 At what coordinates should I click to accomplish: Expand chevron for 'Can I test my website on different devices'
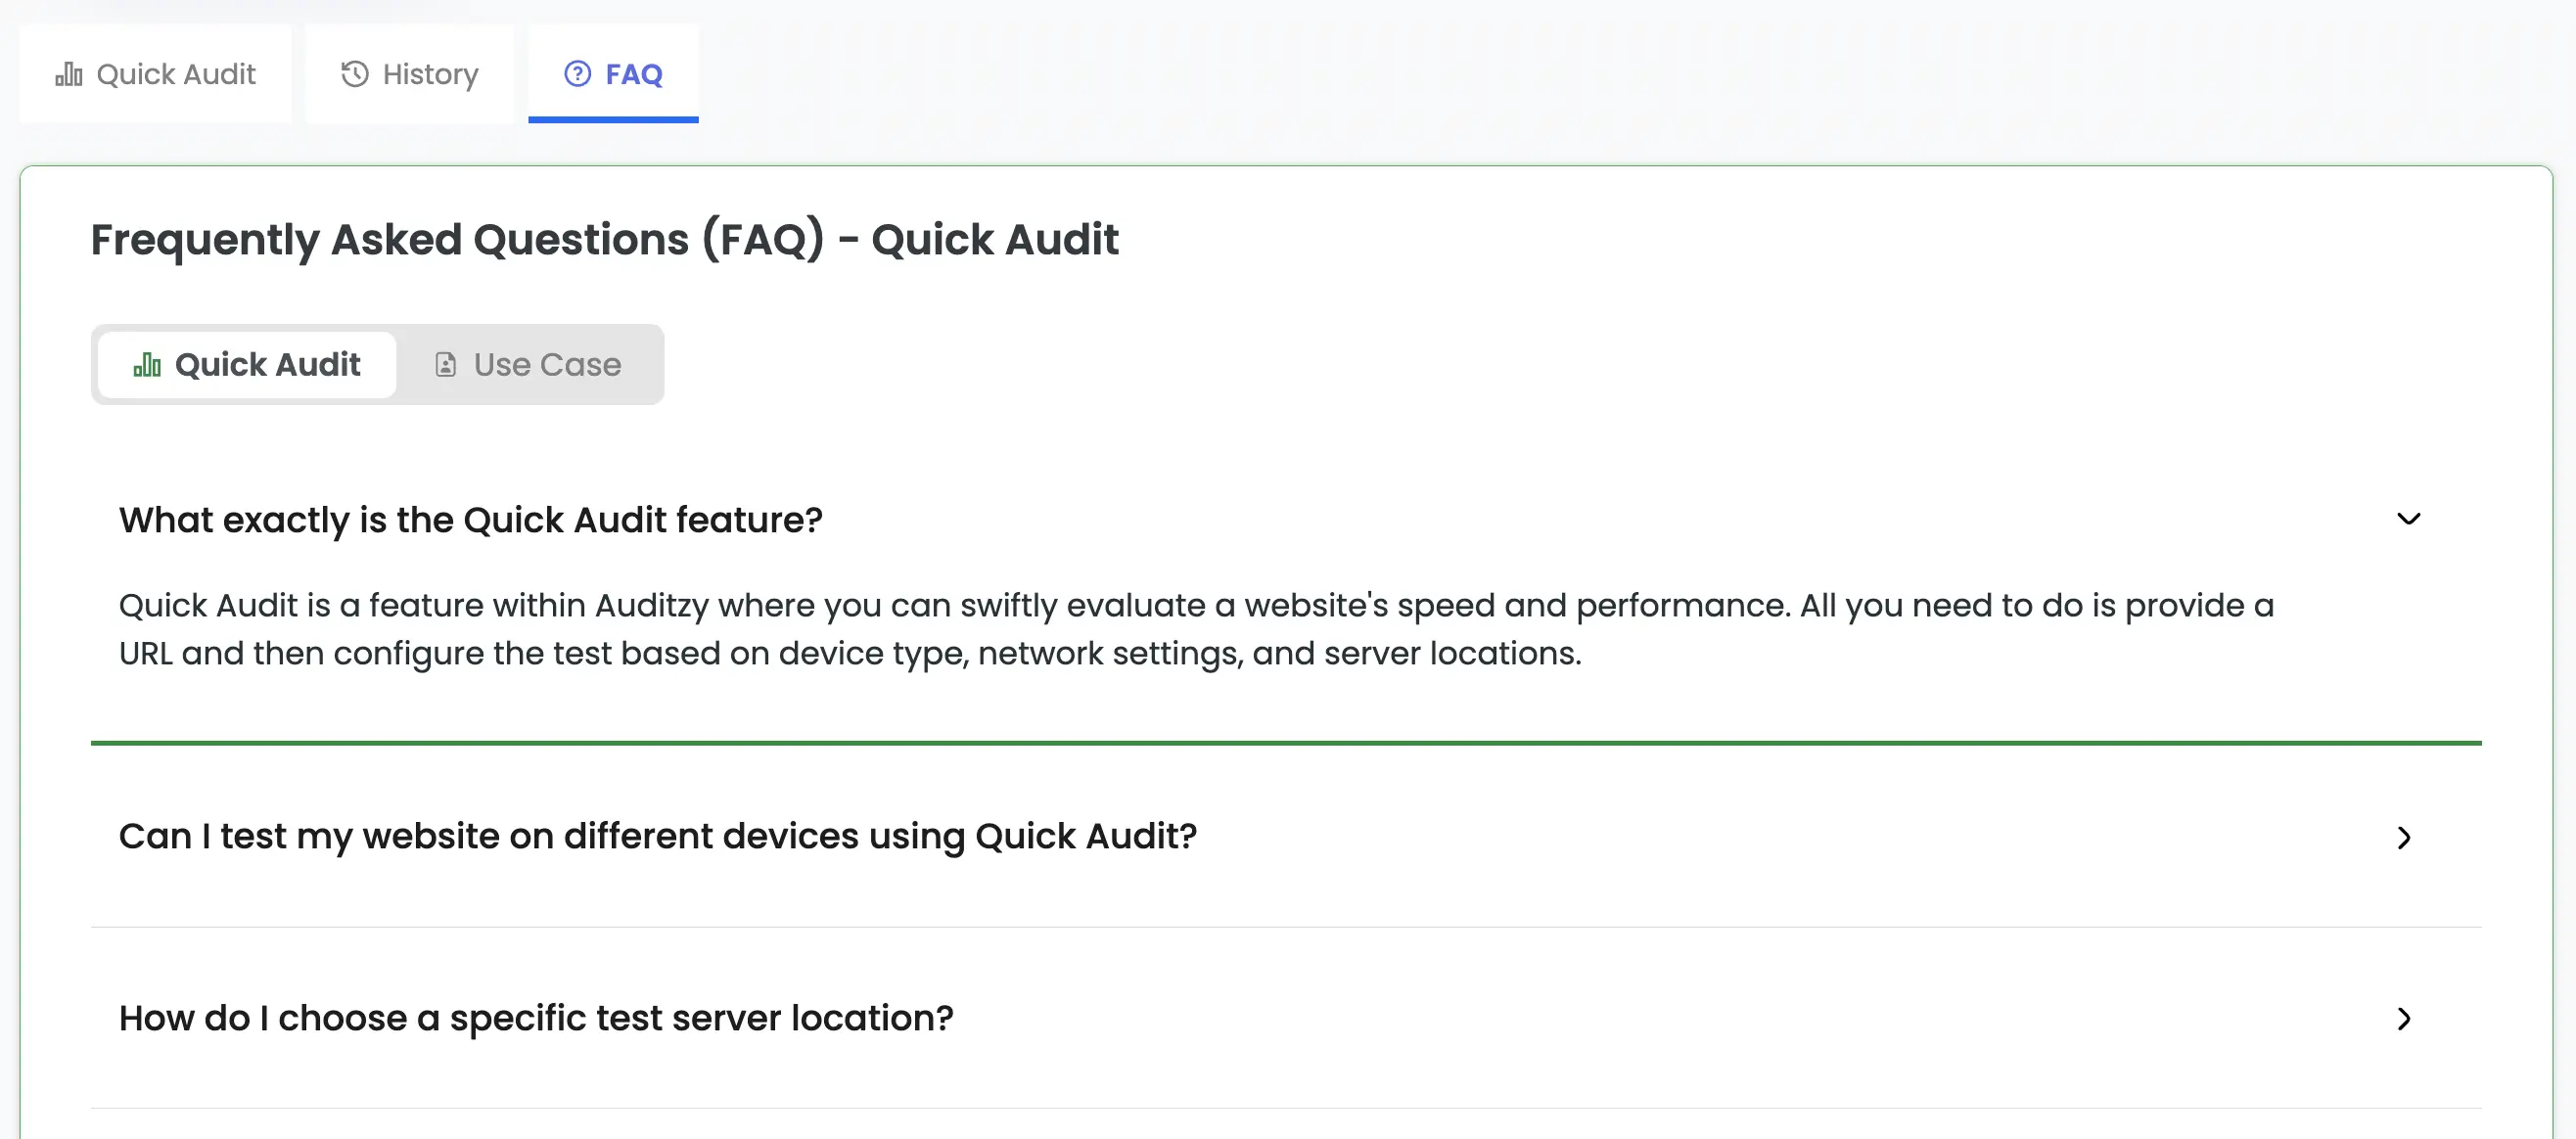coord(2404,837)
